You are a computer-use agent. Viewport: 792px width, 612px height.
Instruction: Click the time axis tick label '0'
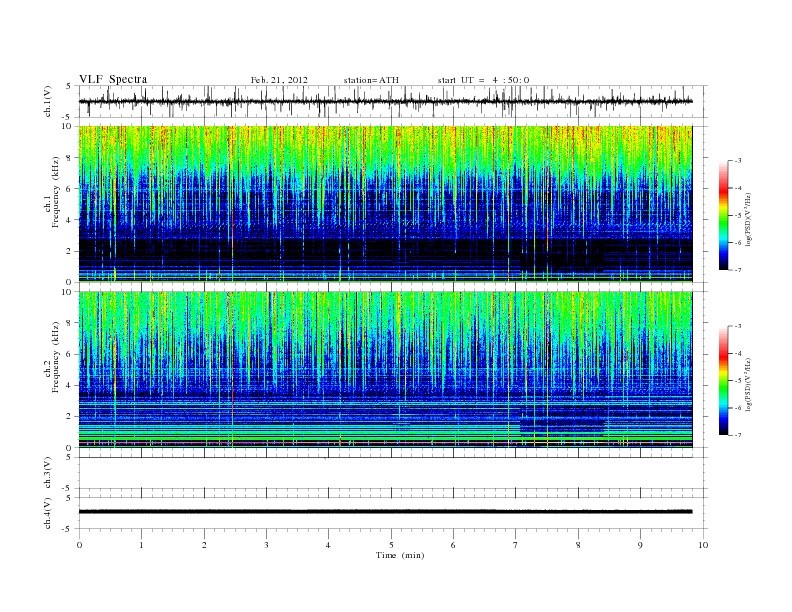(x=79, y=545)
